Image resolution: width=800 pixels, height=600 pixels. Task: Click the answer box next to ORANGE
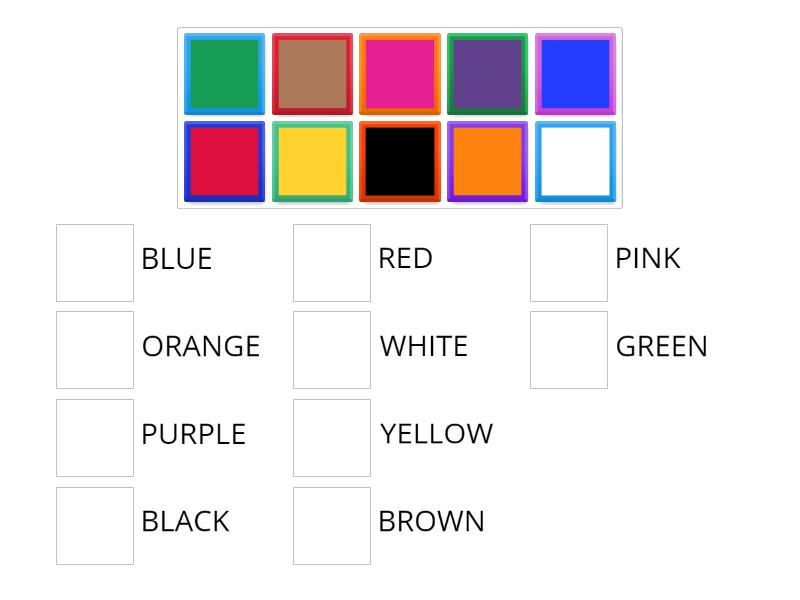pos(96,347)
